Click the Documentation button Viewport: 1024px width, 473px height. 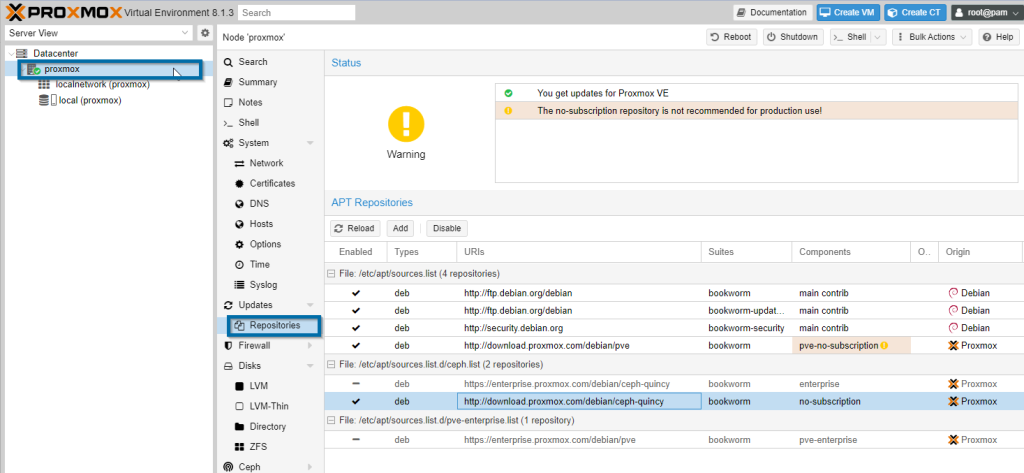pos(773,12)
